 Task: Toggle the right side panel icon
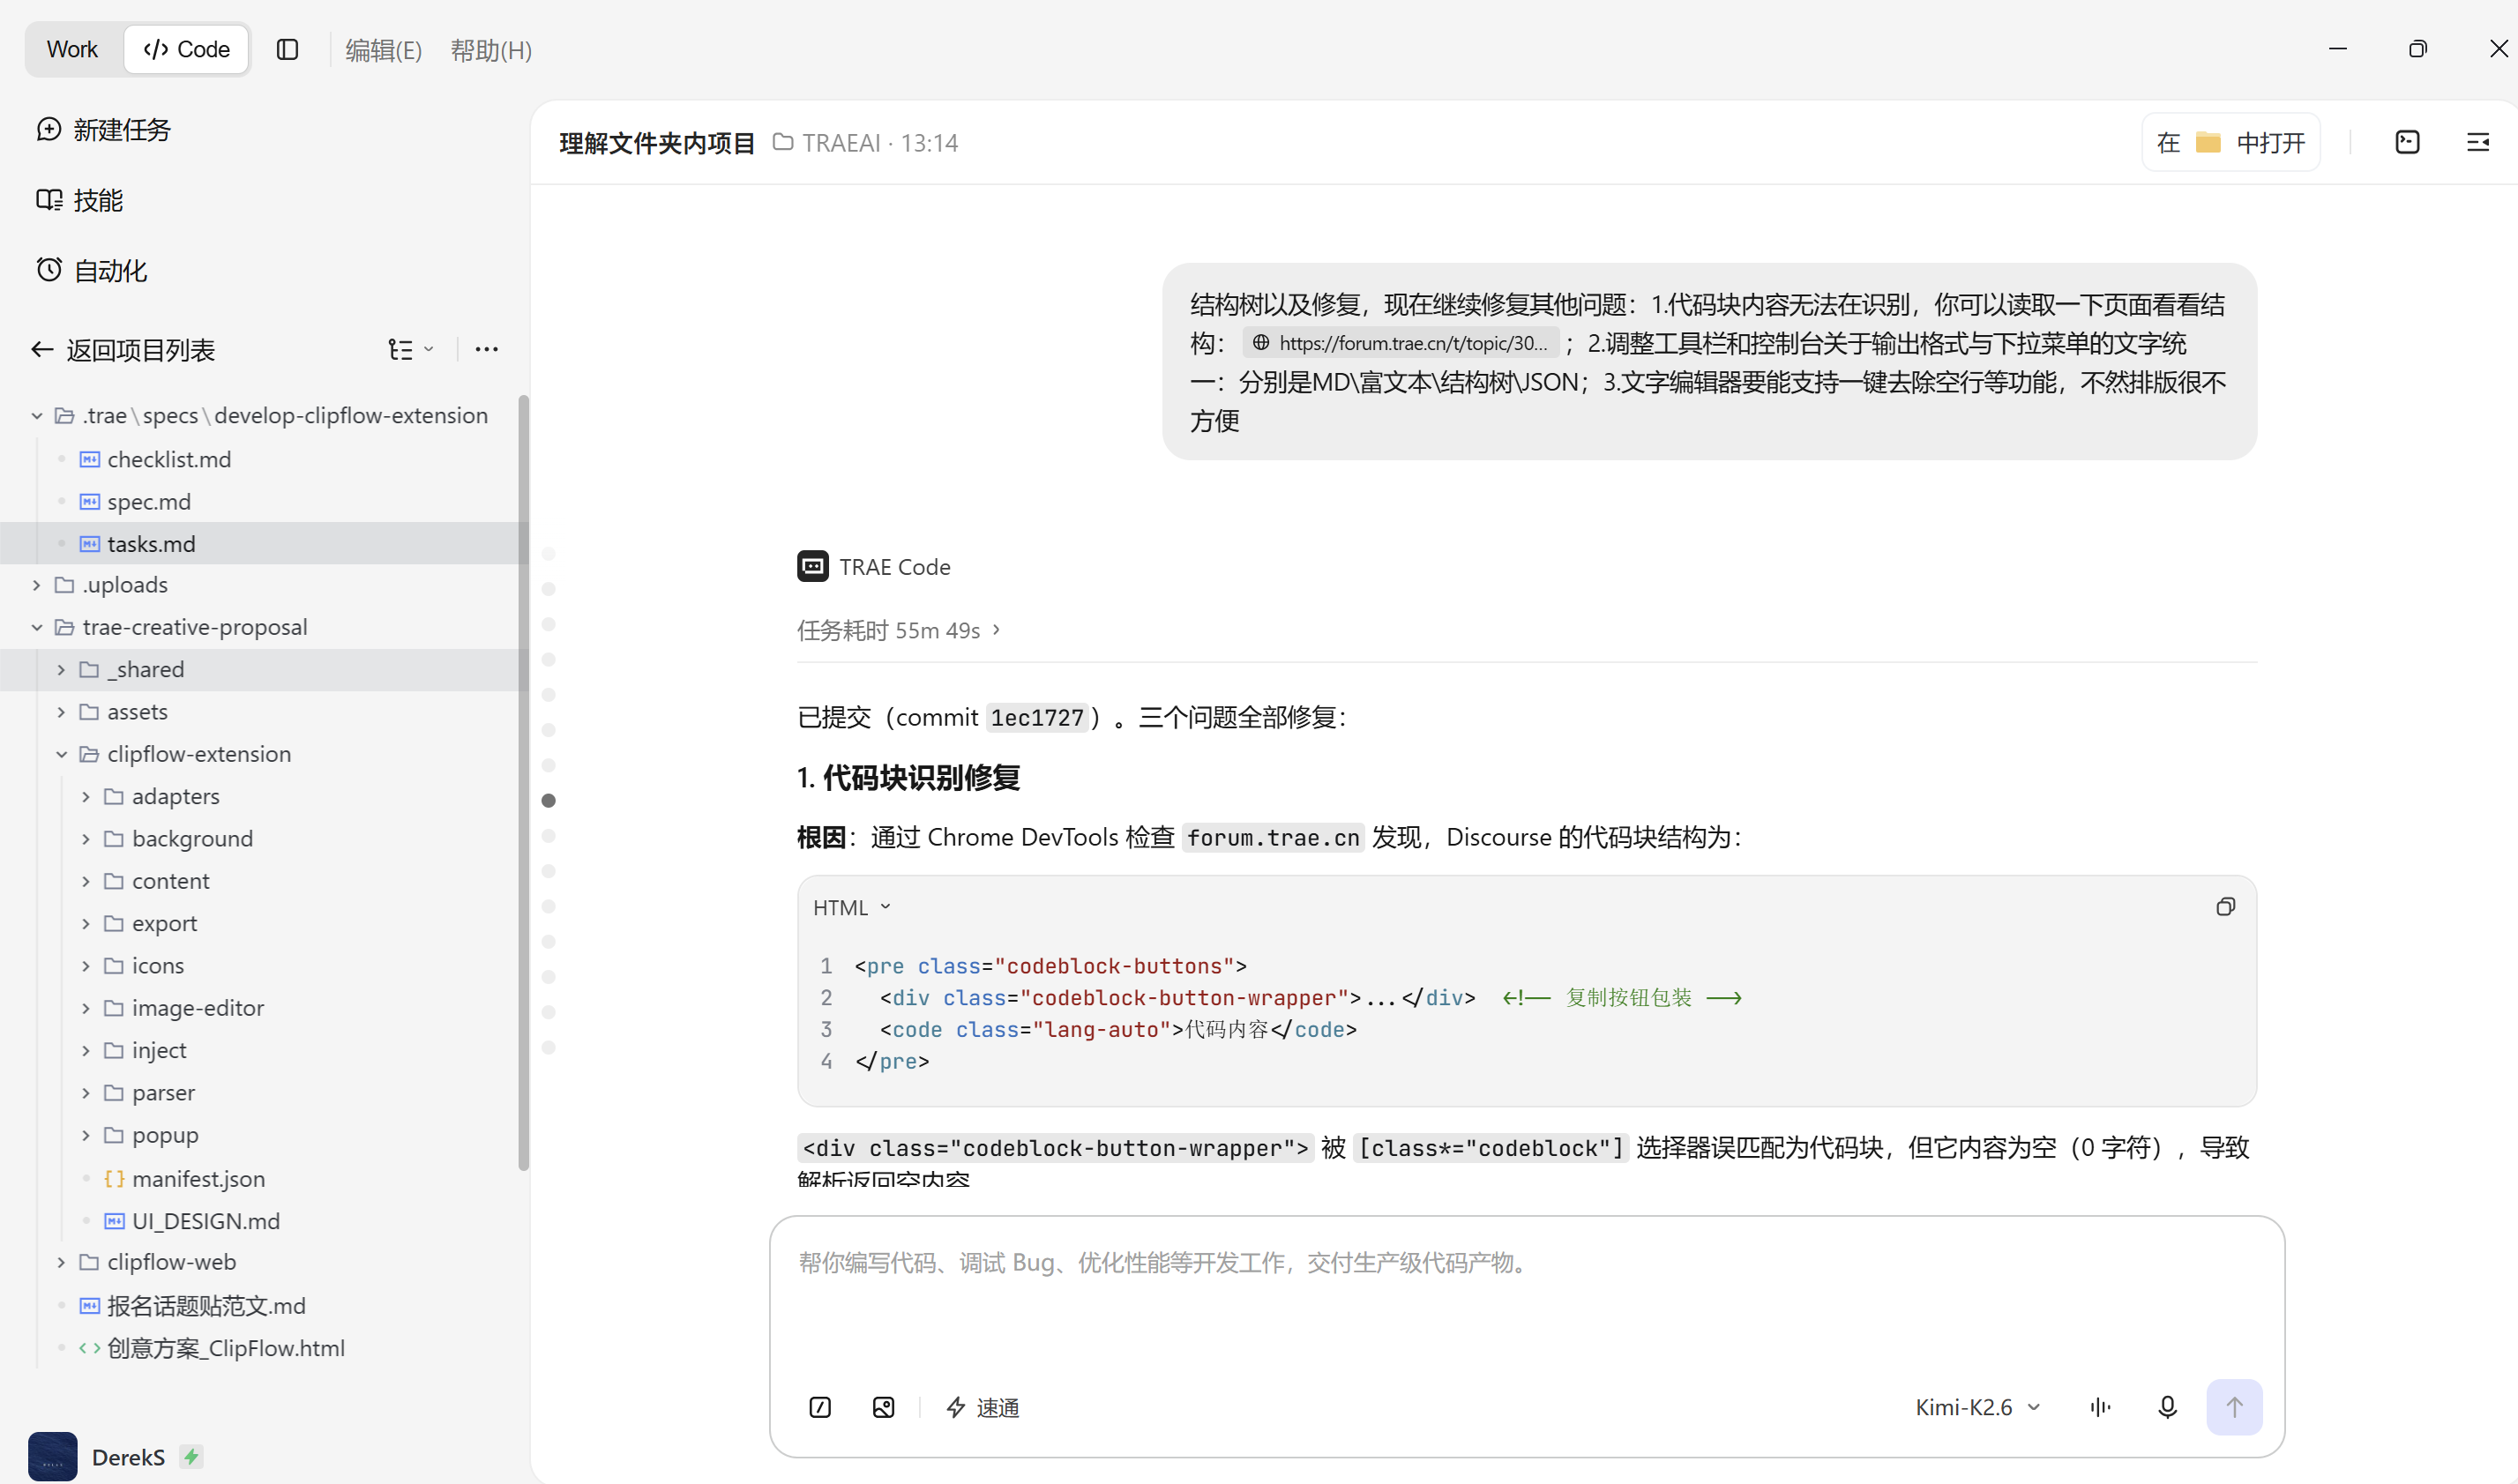click(x=2477, y=142)
